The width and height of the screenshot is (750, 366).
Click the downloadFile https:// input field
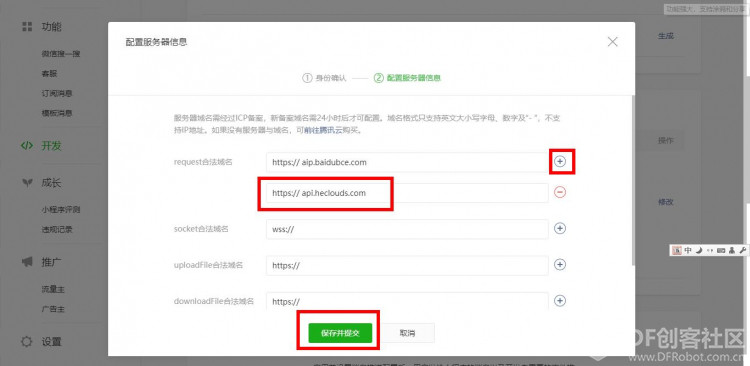click(407, 301)
